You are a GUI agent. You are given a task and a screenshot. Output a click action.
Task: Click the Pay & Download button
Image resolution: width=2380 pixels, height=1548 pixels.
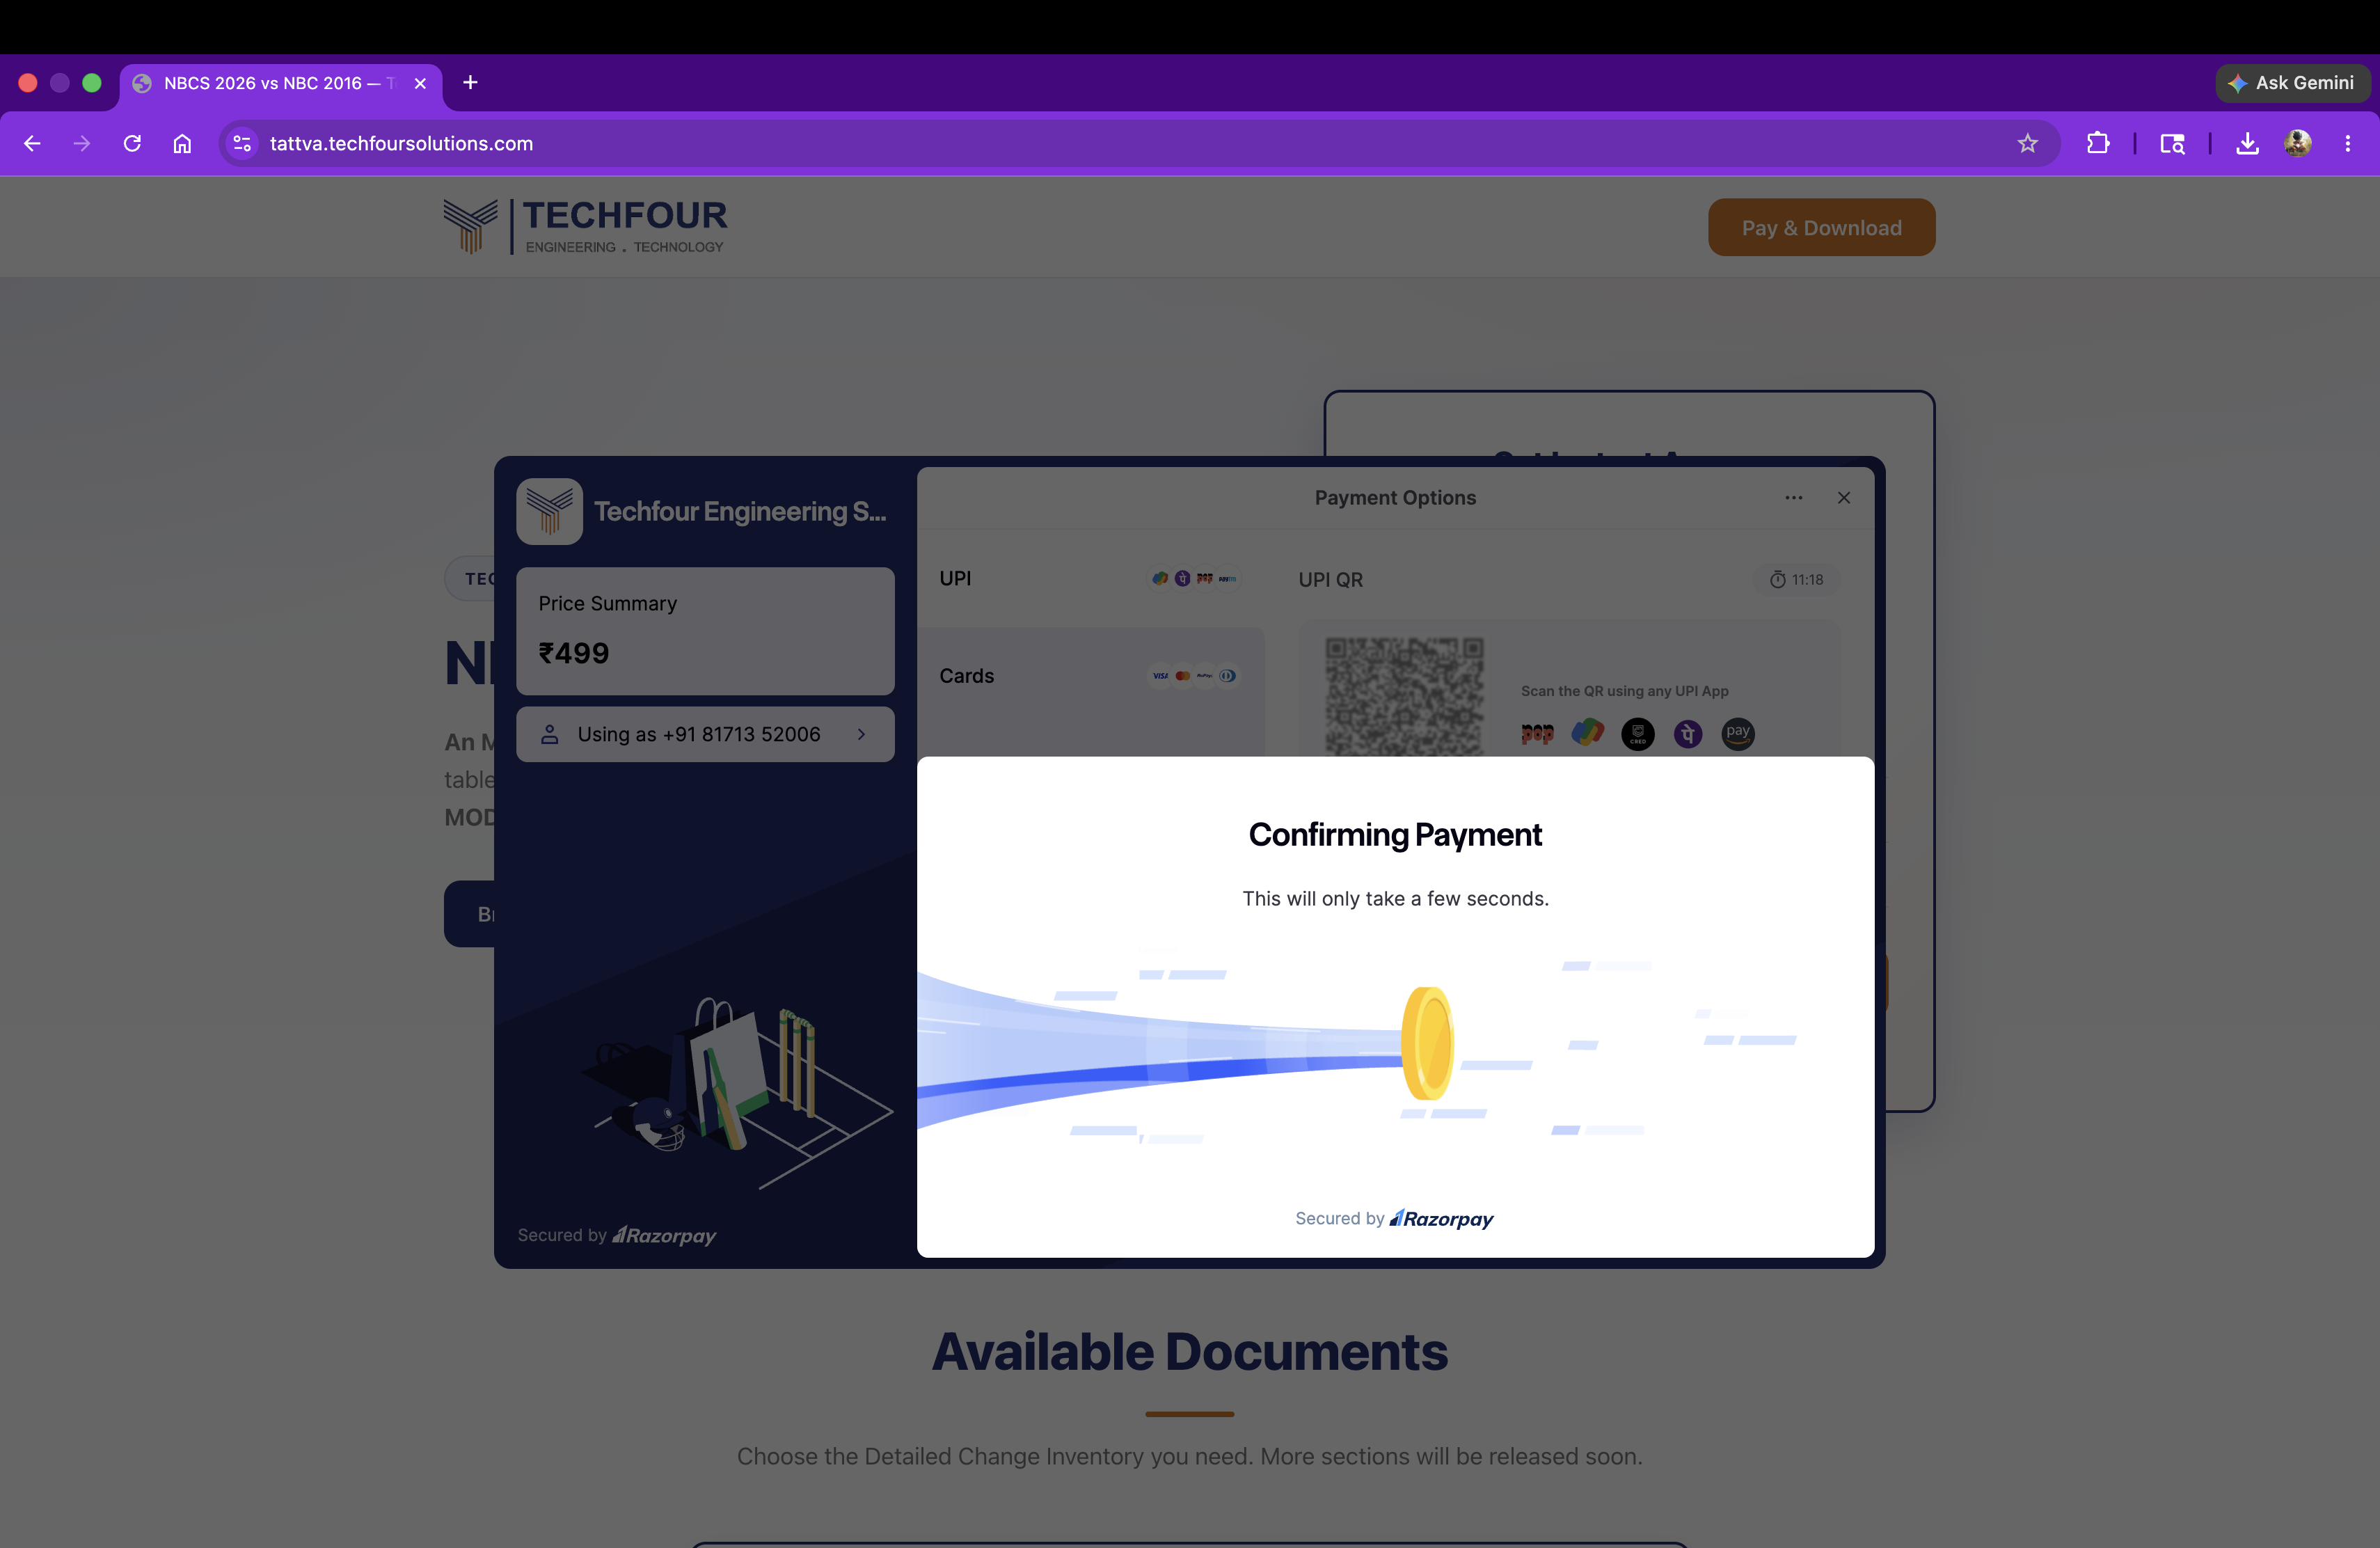tap(1821, 228)
